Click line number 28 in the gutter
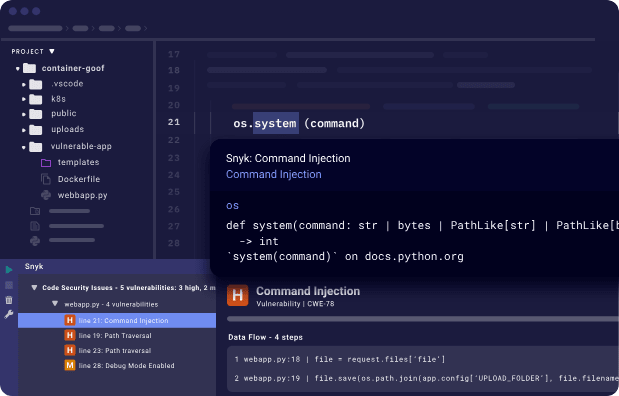 [x=174, y=243]
